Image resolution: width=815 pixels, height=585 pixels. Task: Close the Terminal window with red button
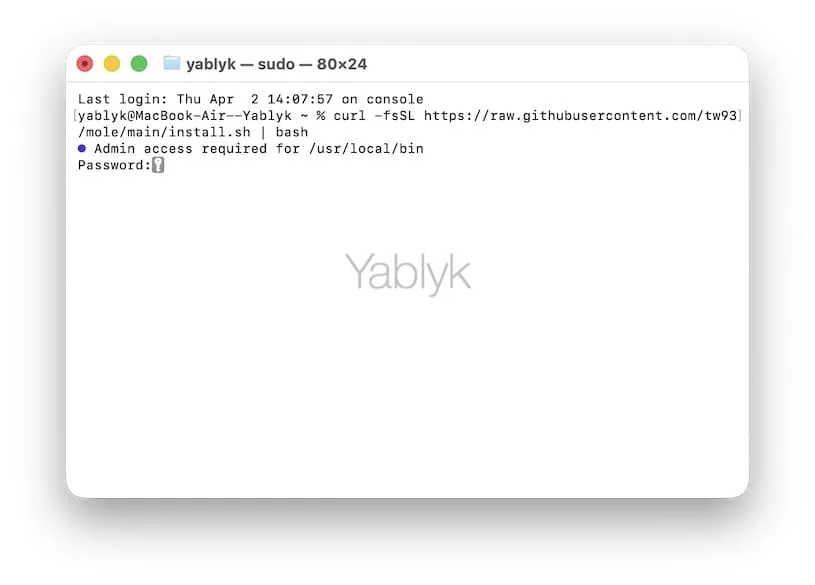tap(85, 63)
